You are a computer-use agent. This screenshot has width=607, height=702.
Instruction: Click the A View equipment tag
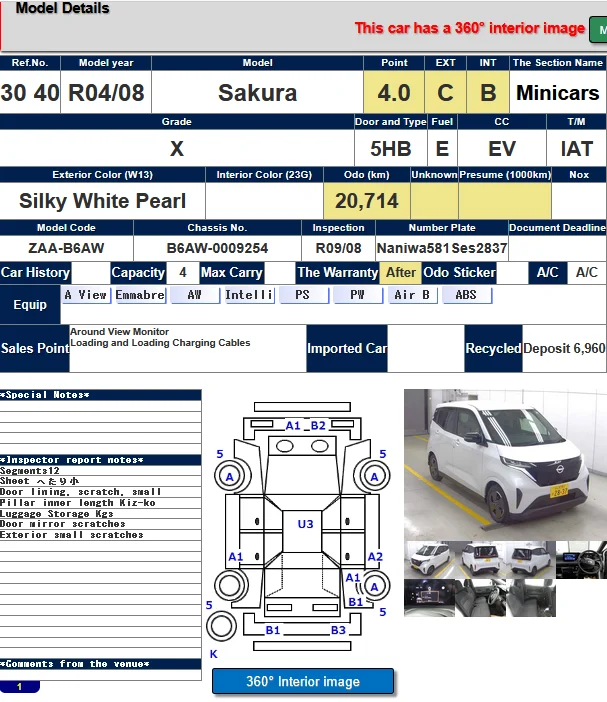(x=85, y=296)
